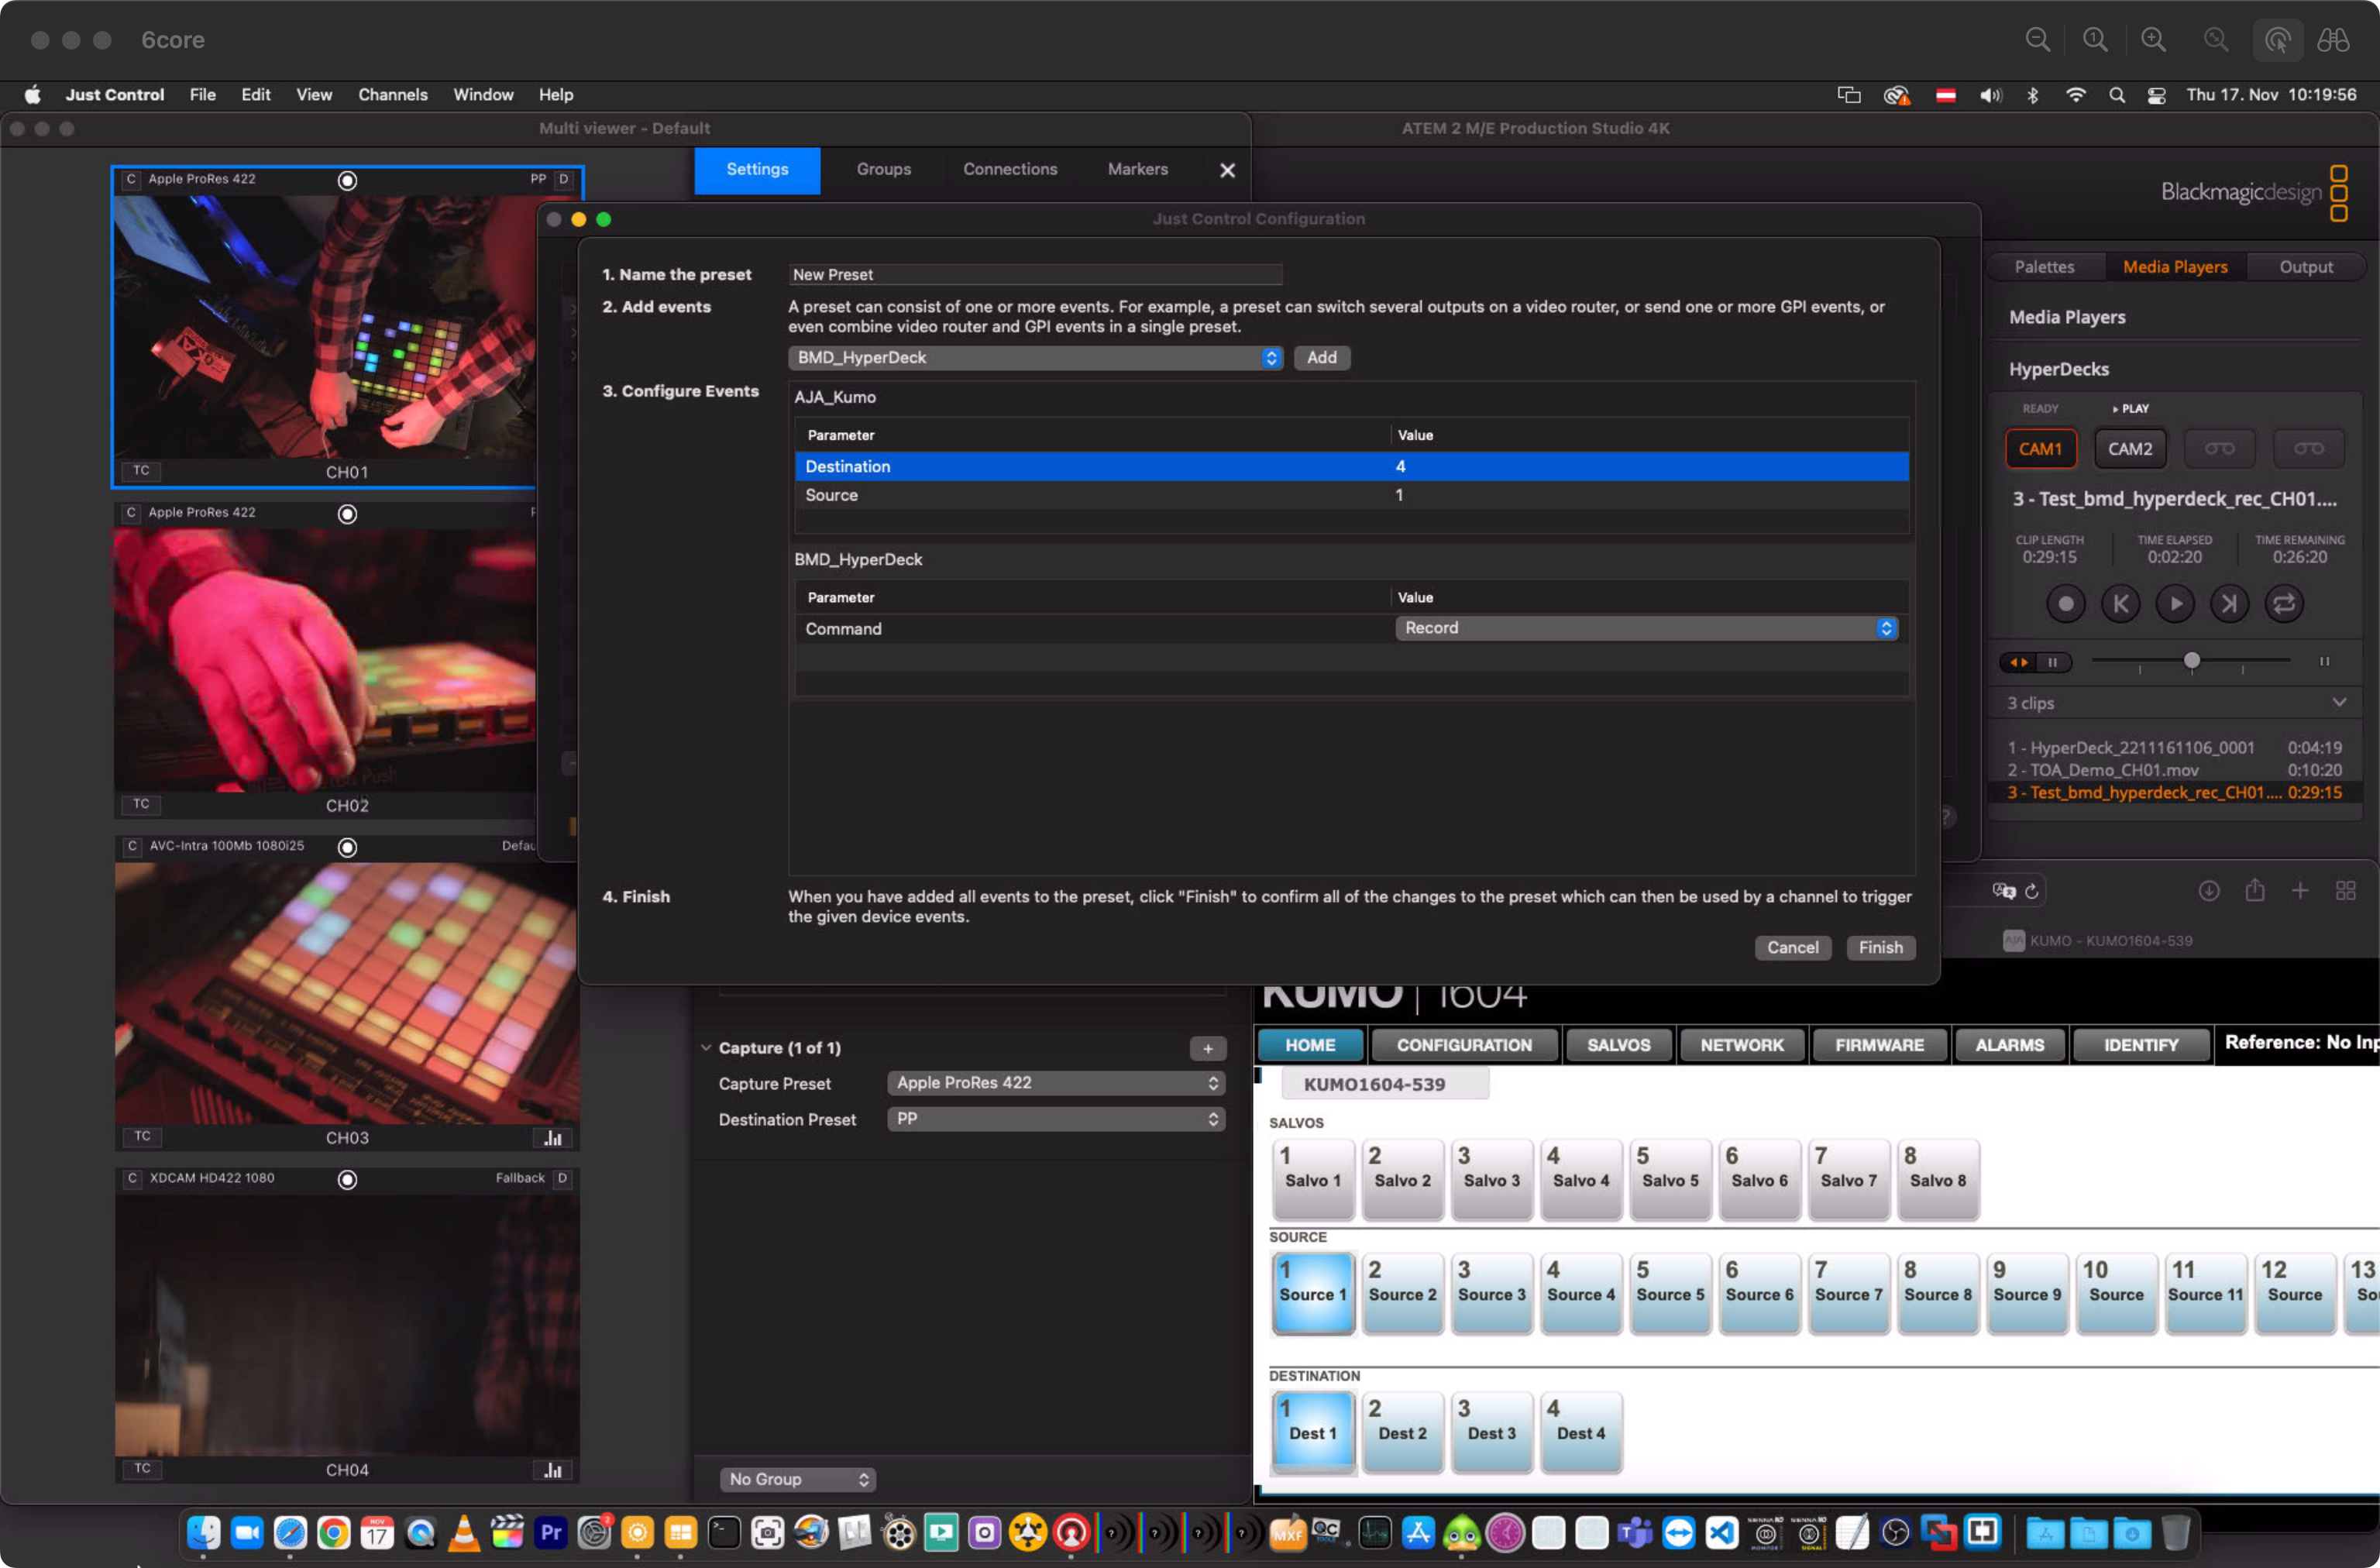Switch to the Markers tab
This screenshot has height=1568, width=2380.
pyautogui.click(x=1137, y=170)
